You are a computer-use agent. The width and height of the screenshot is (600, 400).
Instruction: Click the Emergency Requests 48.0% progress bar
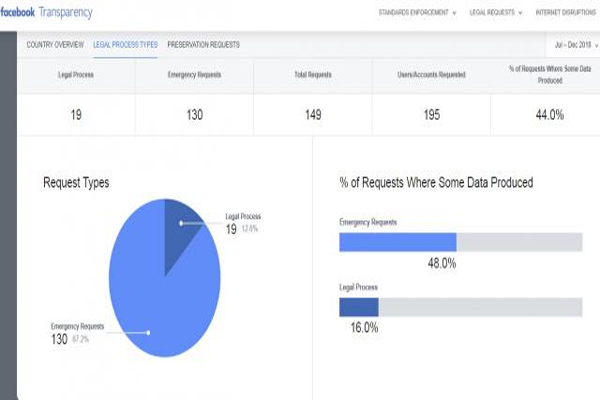[x=461, y=242]
